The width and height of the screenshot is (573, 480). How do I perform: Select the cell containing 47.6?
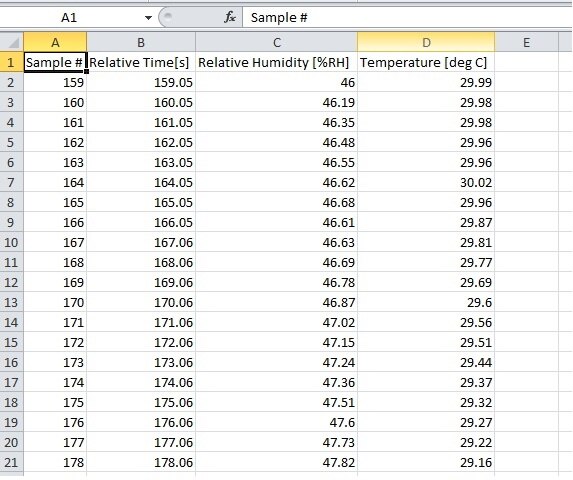277,422
